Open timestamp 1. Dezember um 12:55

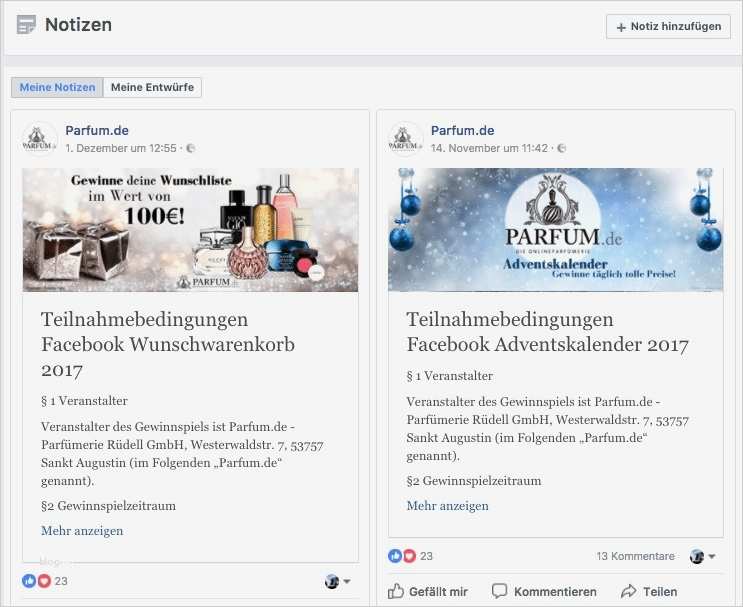pos(121,148)
